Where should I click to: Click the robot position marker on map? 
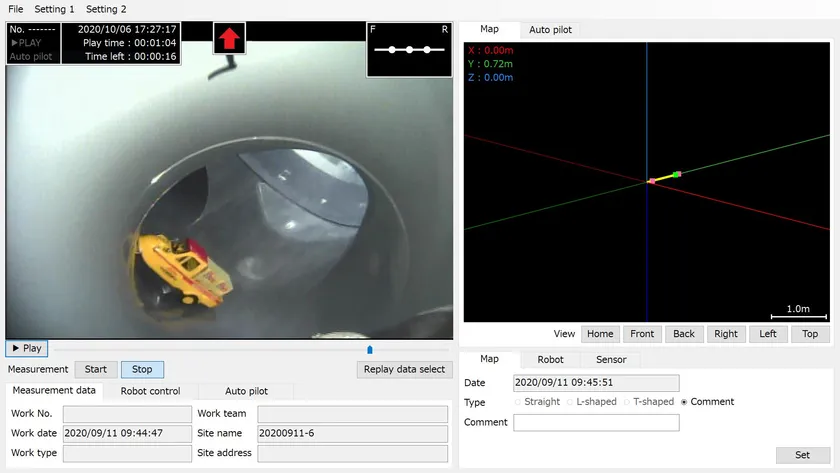pyautogui.click(x=664, y=178)
